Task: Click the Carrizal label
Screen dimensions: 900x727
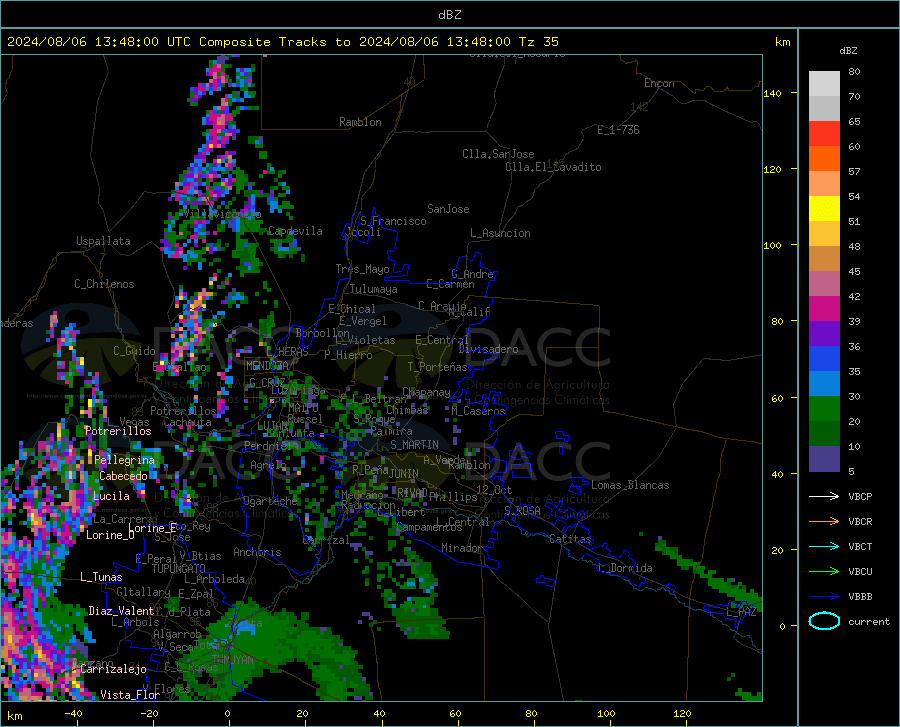Action: 325,541
